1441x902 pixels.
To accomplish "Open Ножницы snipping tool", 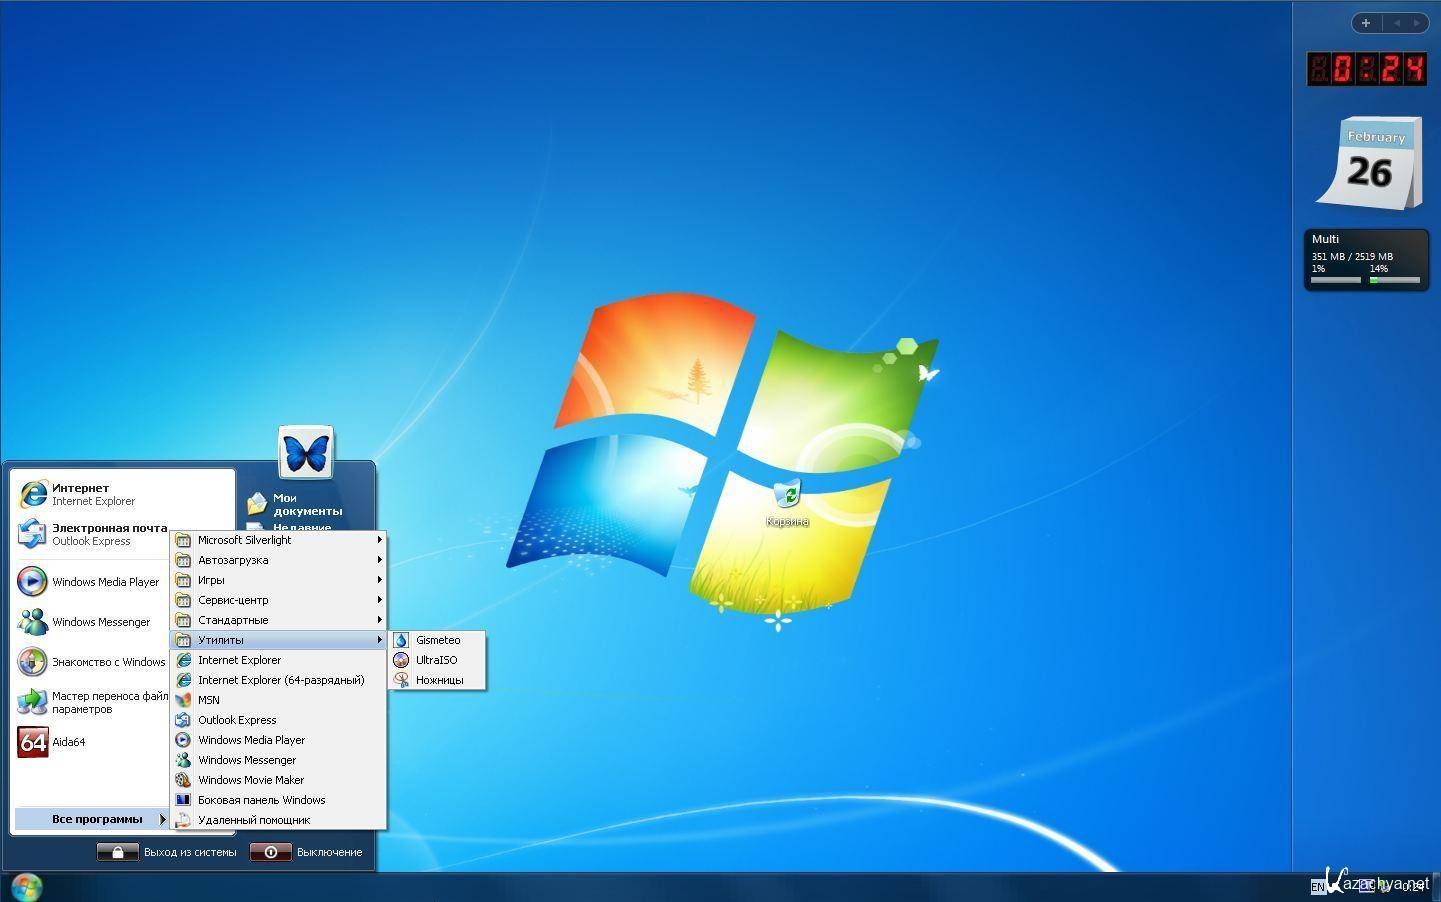I will pyautogui.click(x=438, y=680).
